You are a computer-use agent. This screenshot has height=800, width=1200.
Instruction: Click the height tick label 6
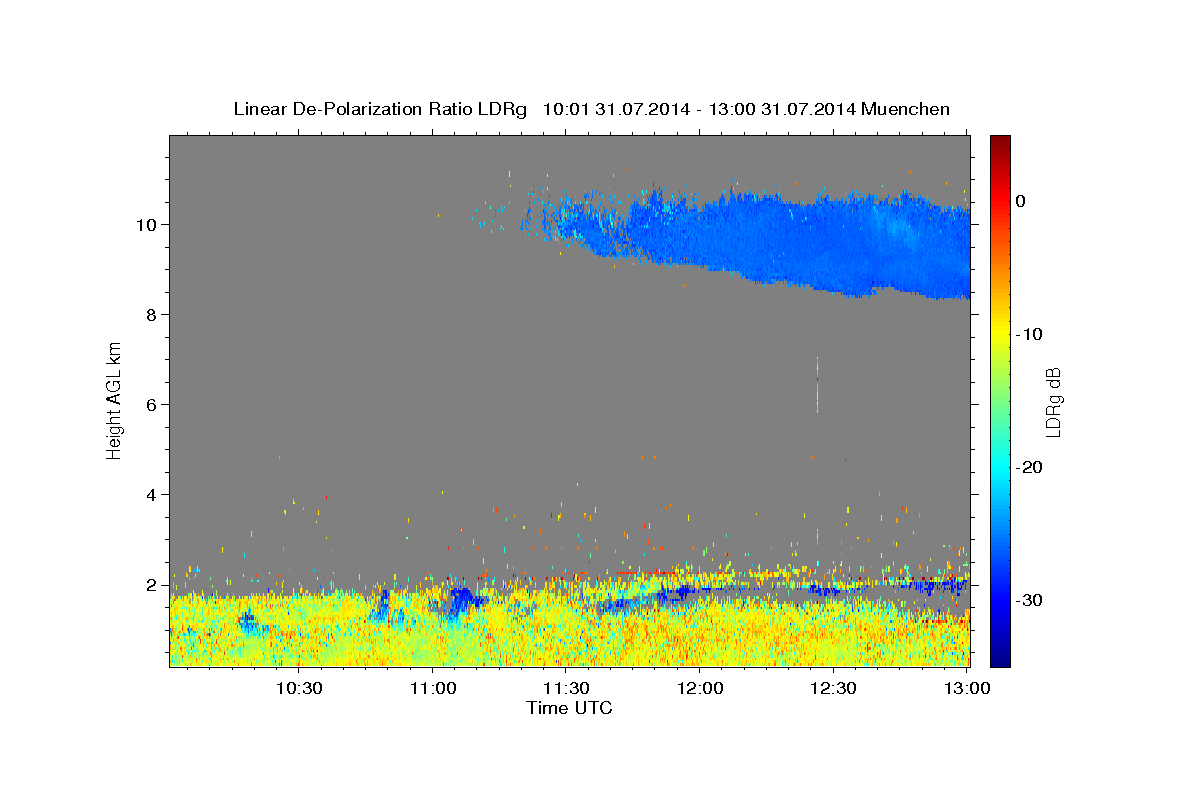point(154,404)
